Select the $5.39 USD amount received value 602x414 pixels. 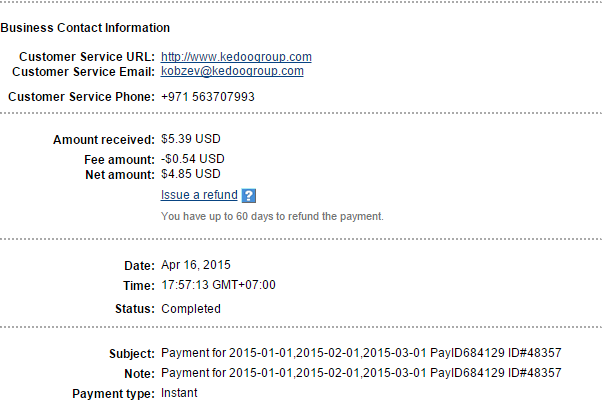[192, 140]
